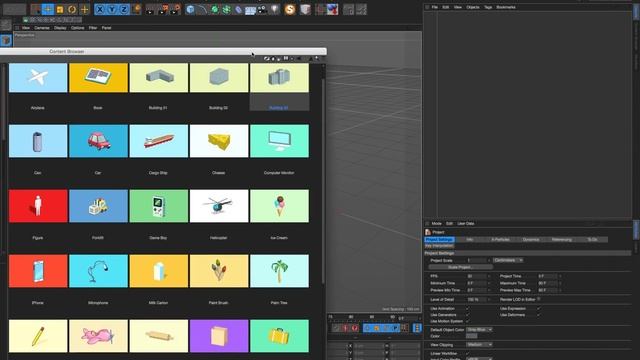Select the Car preset thumbnail
This screenshot has height=360, width=640.
(x=98, y=141)
